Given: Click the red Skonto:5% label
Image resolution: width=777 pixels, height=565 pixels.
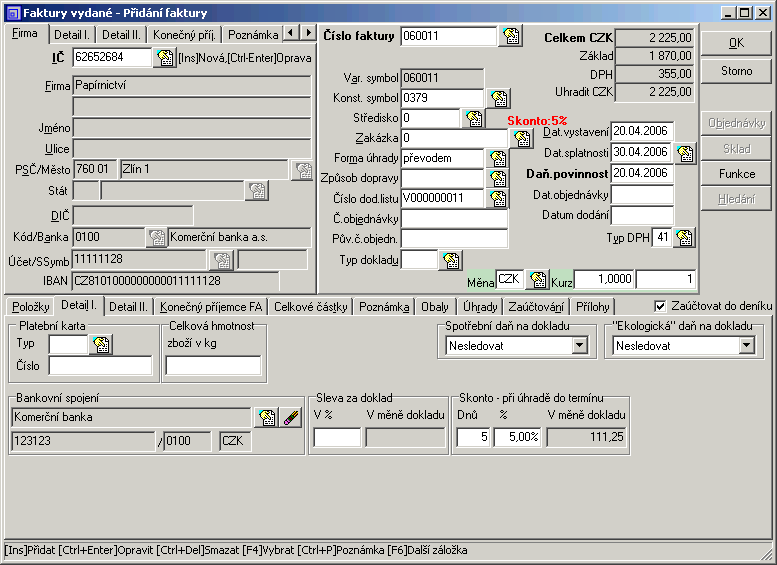Looking at the screenshot, I should point(537,120).
